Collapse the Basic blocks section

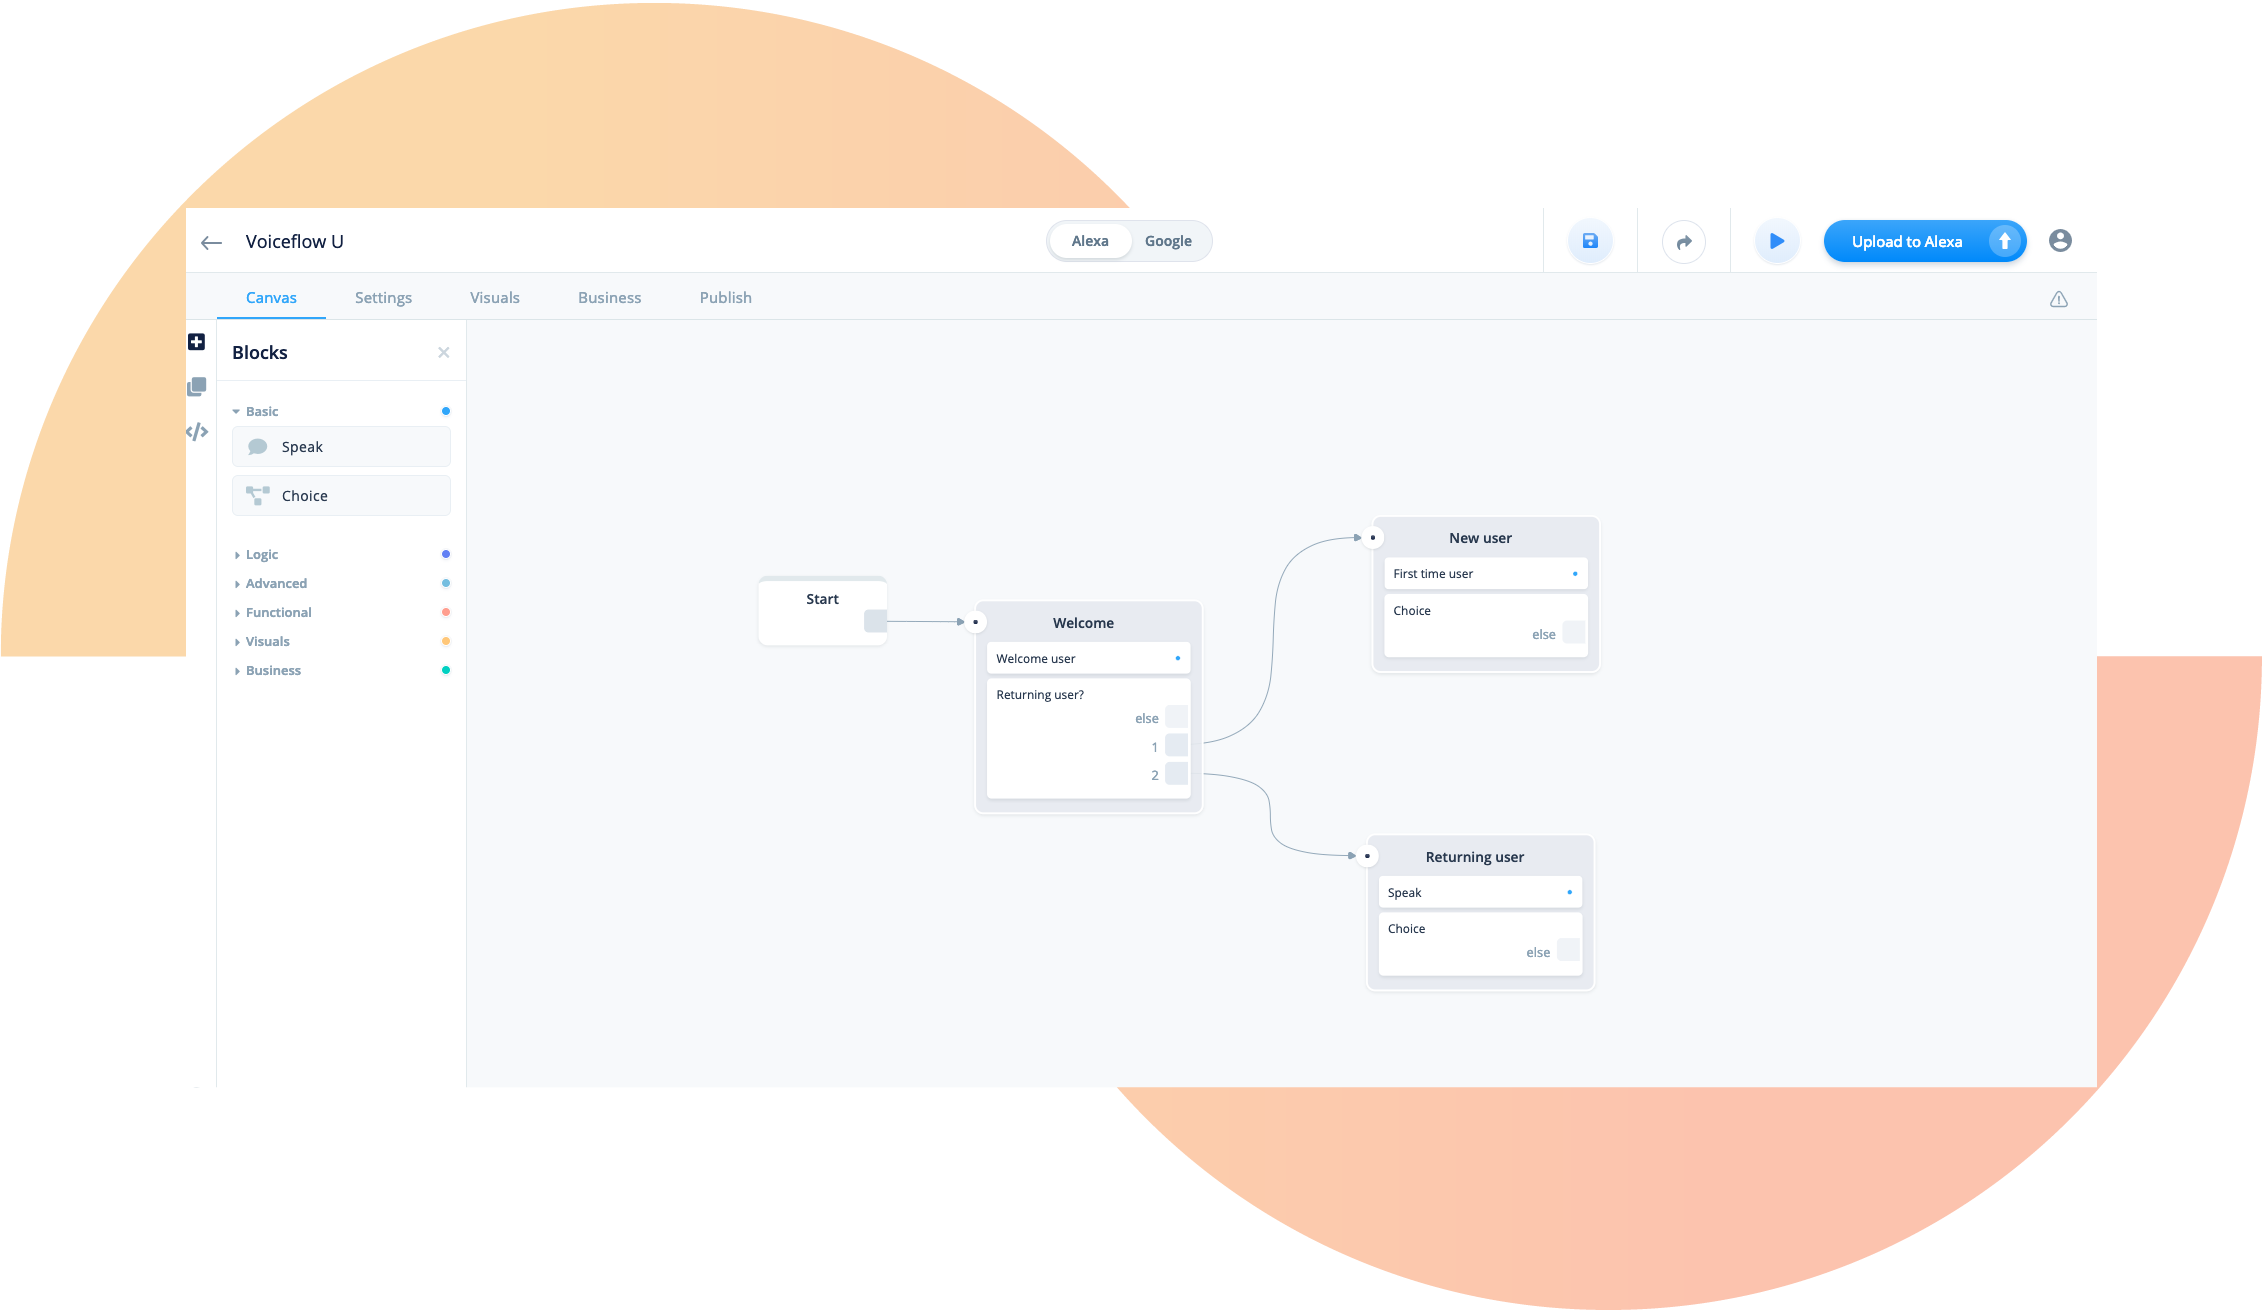pos(237,411)
